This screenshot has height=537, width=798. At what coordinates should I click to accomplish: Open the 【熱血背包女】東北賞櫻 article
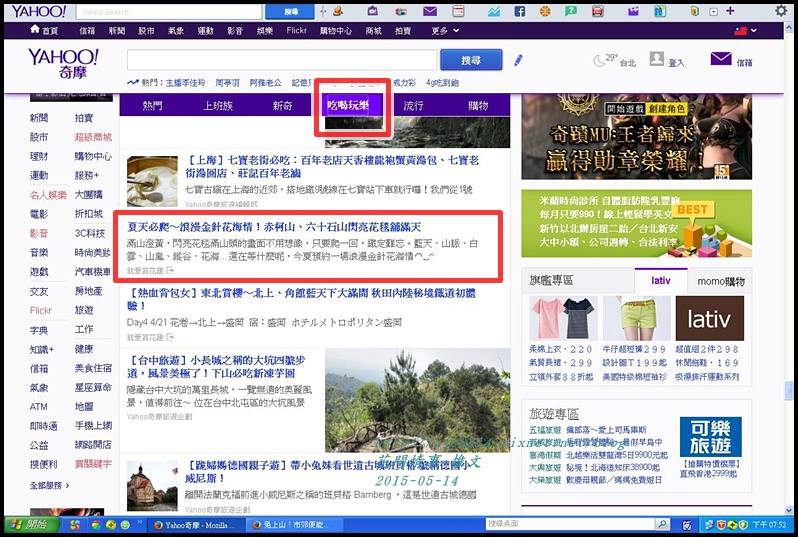pos(301,299)
